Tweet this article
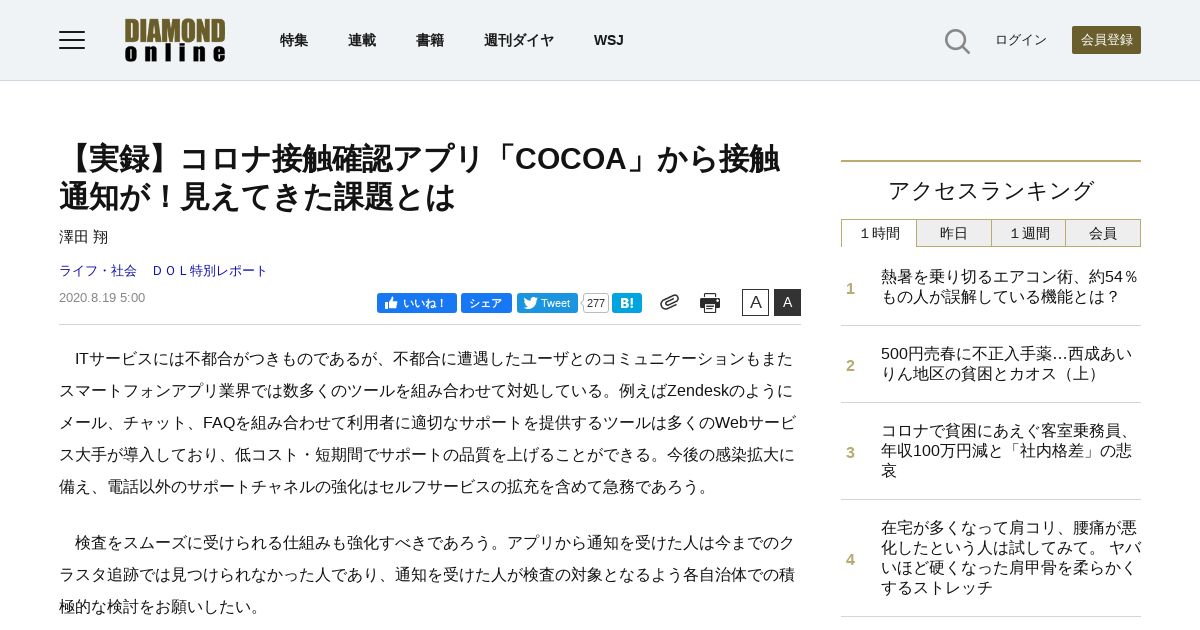 [547, 303]
